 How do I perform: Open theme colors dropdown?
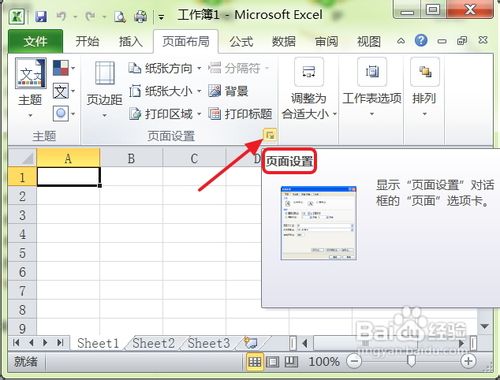coord(64,68)
